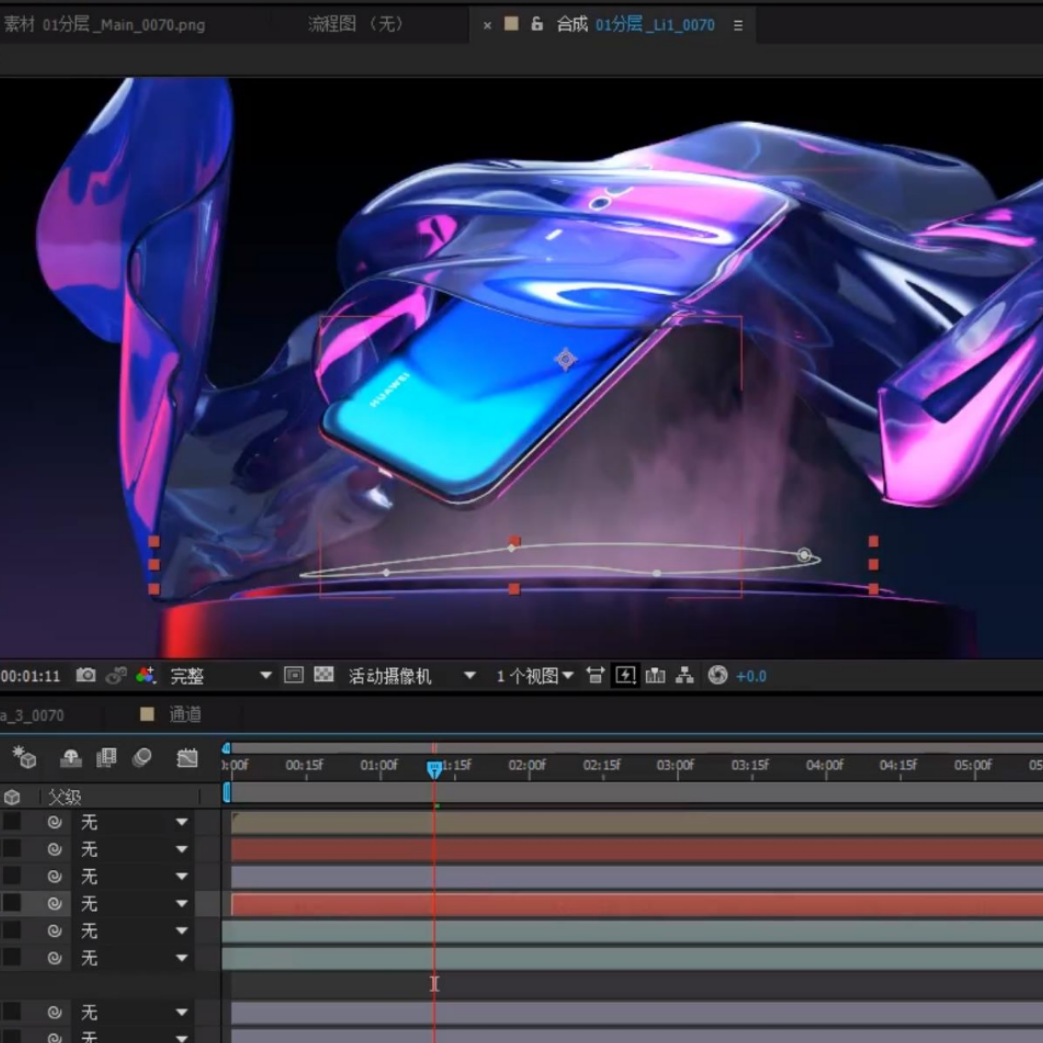Click the fast previews lightning icon
1043x1043 pixels.
625,676
